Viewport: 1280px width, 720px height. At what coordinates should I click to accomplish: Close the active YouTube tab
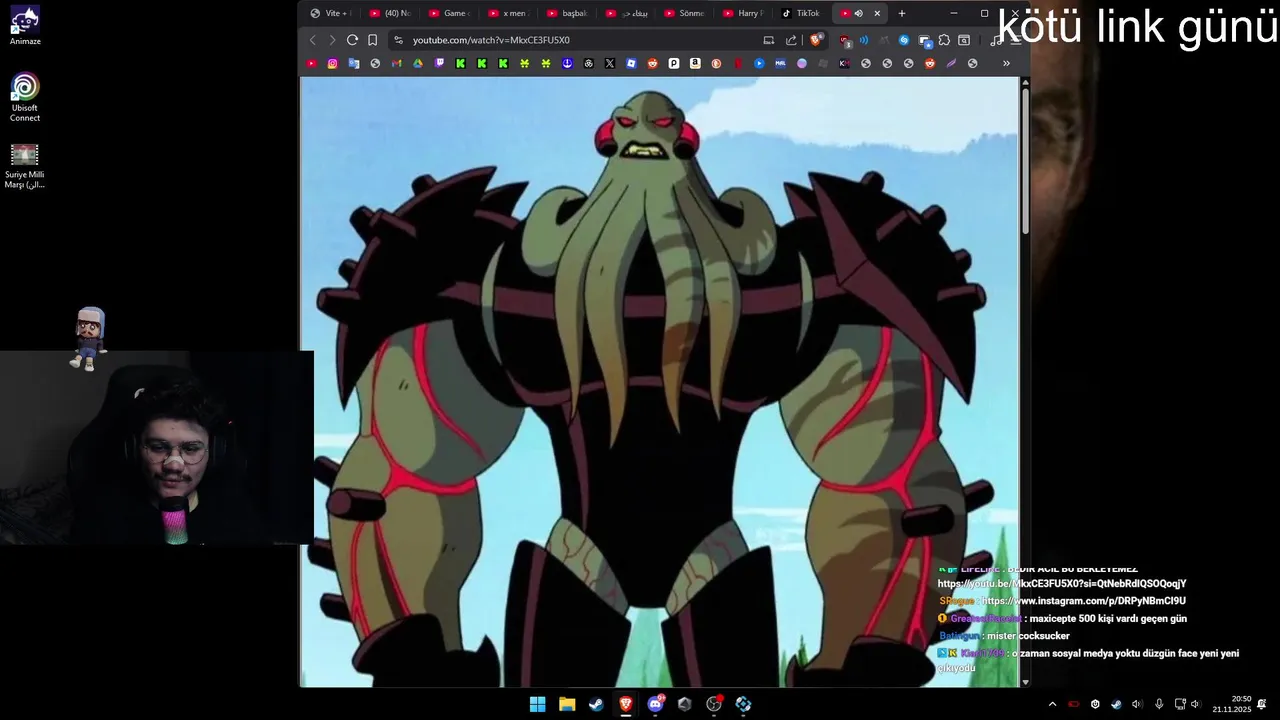[877, 13]
